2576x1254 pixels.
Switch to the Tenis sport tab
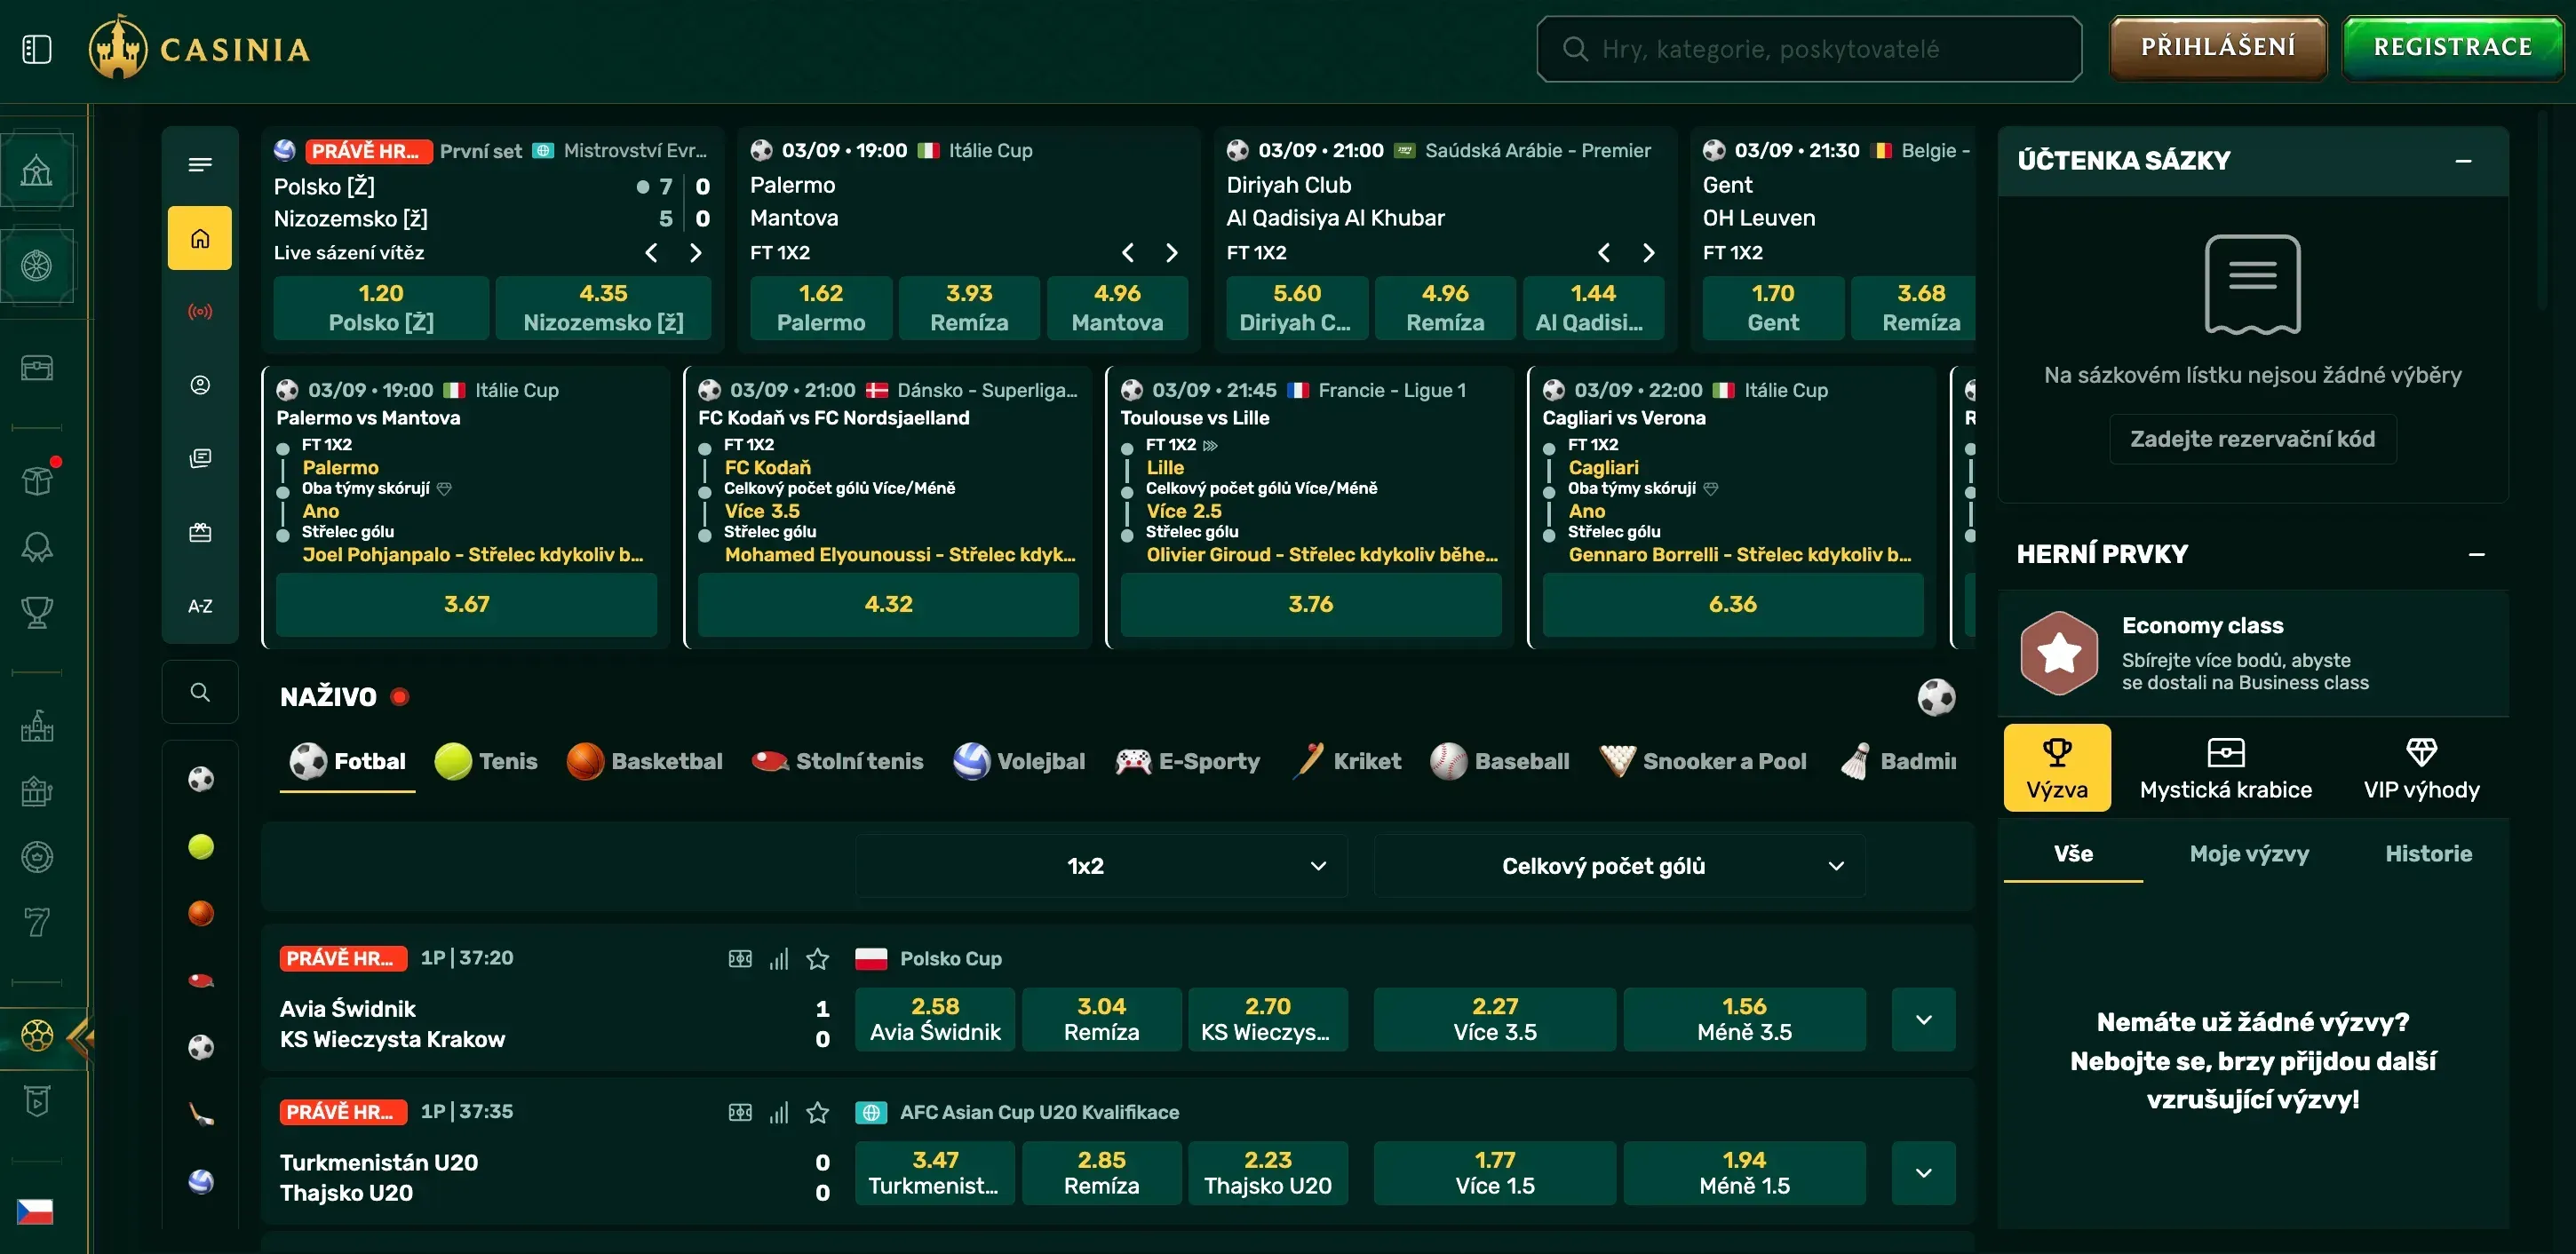pyautogui.click(x=487, y=762)
